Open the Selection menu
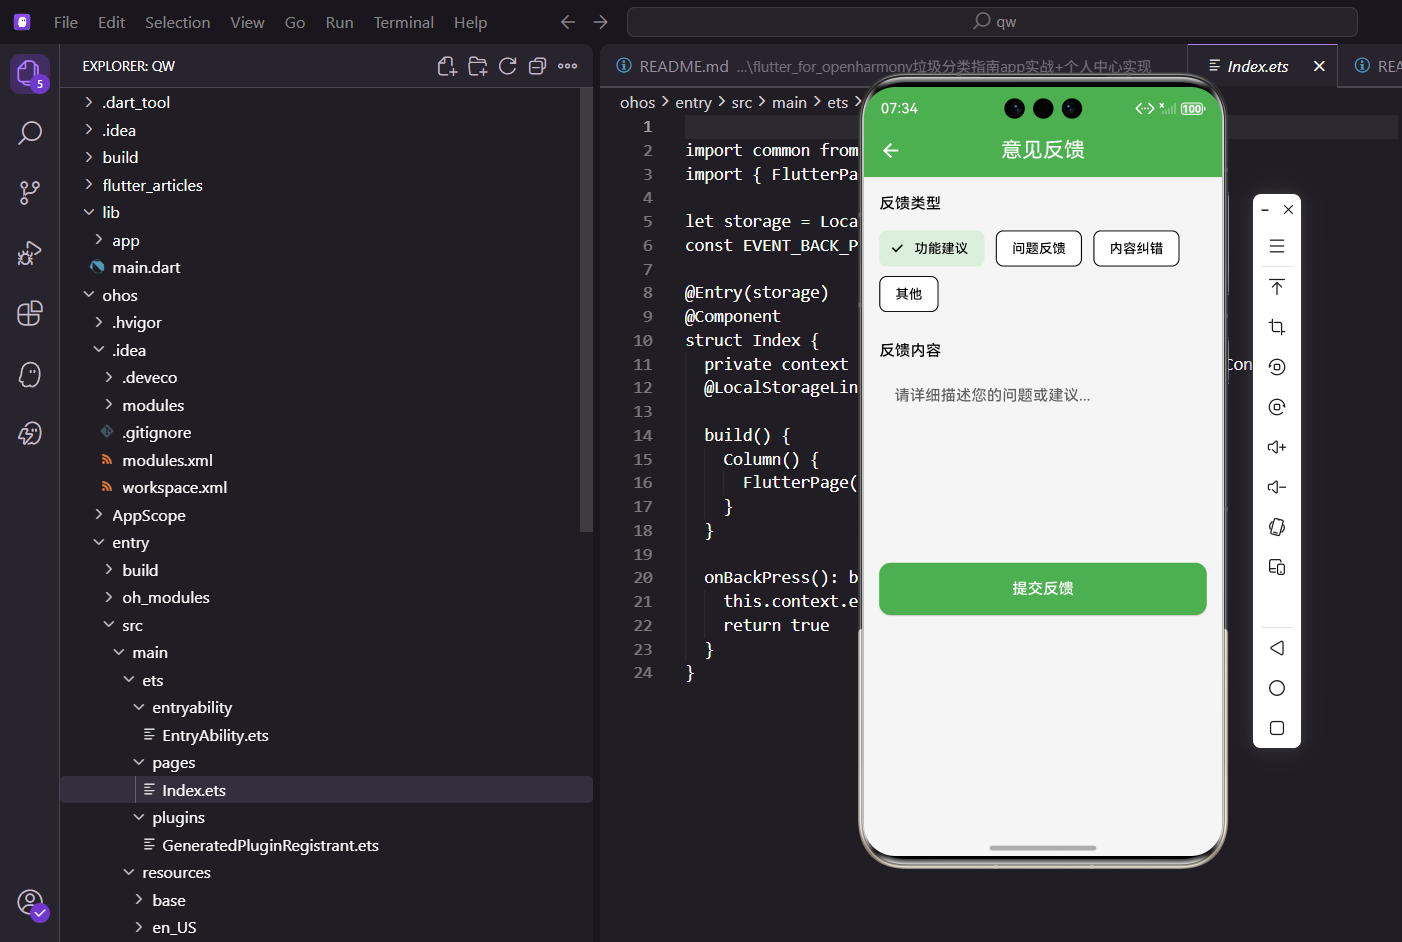This screenshot has width=1402, height=942. (x=178, y=22)
